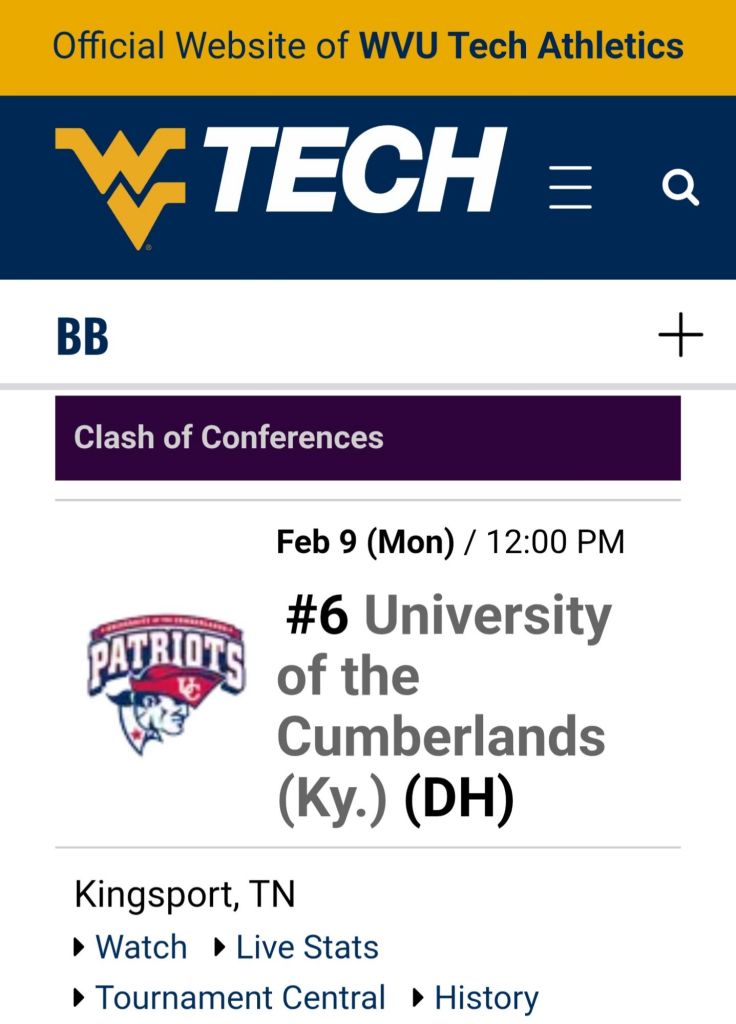Open the Watch link
This screenshot has height=1024, width=736.
click(x=141, y=947)
